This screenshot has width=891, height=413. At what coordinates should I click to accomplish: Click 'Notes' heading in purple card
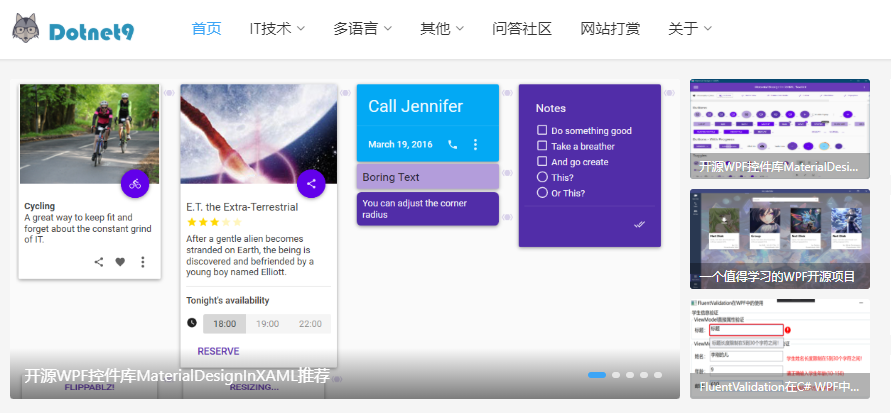click(551, 108)
